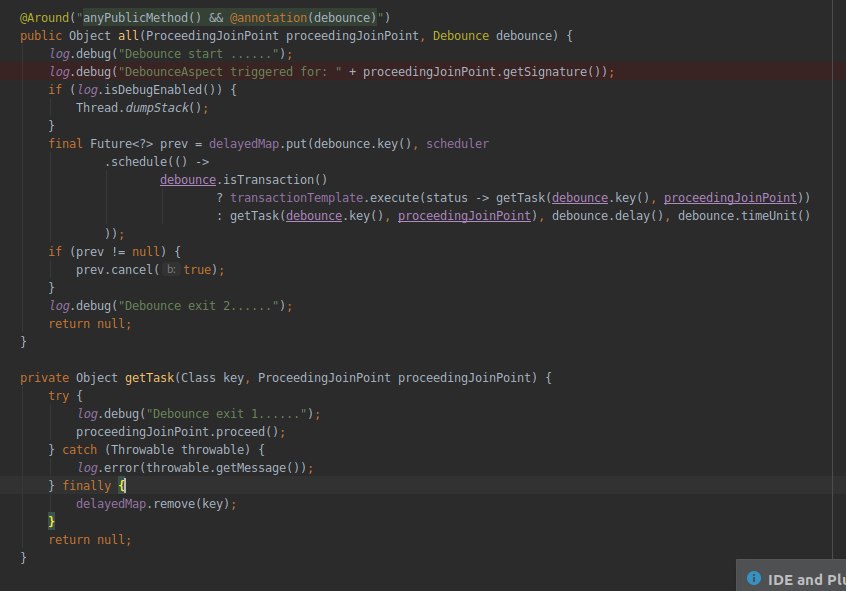846x591 pixels.
Task: Click the isTransaction() call
Action: pyautogui.click(x=275, y=180)
